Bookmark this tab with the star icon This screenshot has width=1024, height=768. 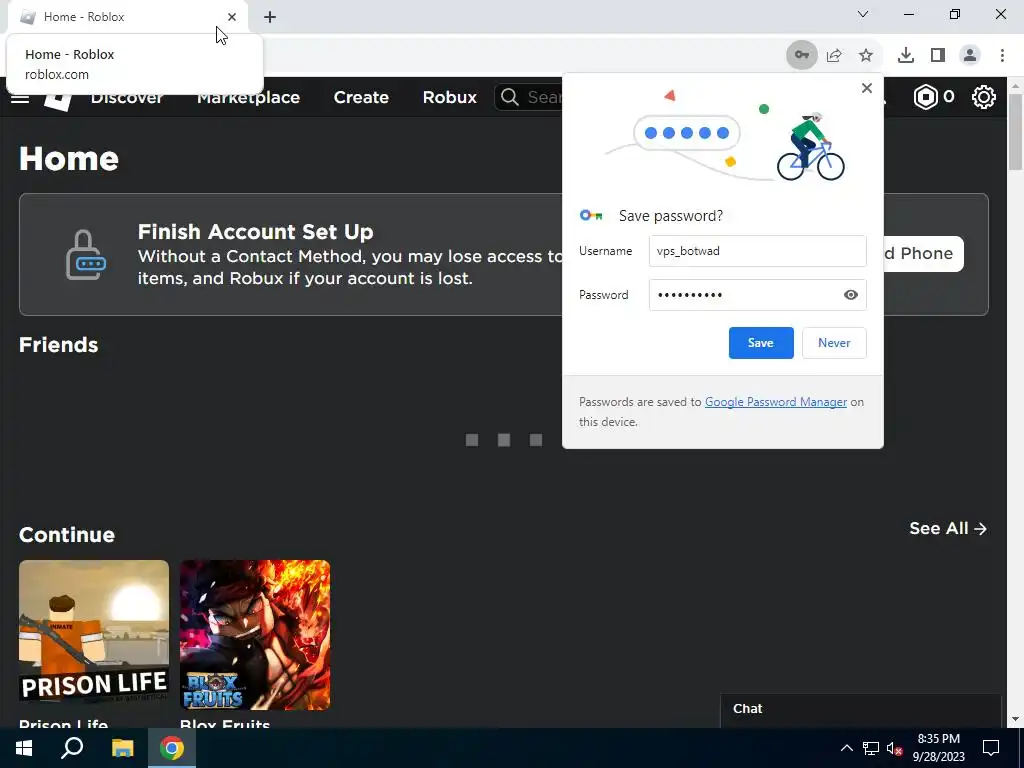[x=866, y=56]
